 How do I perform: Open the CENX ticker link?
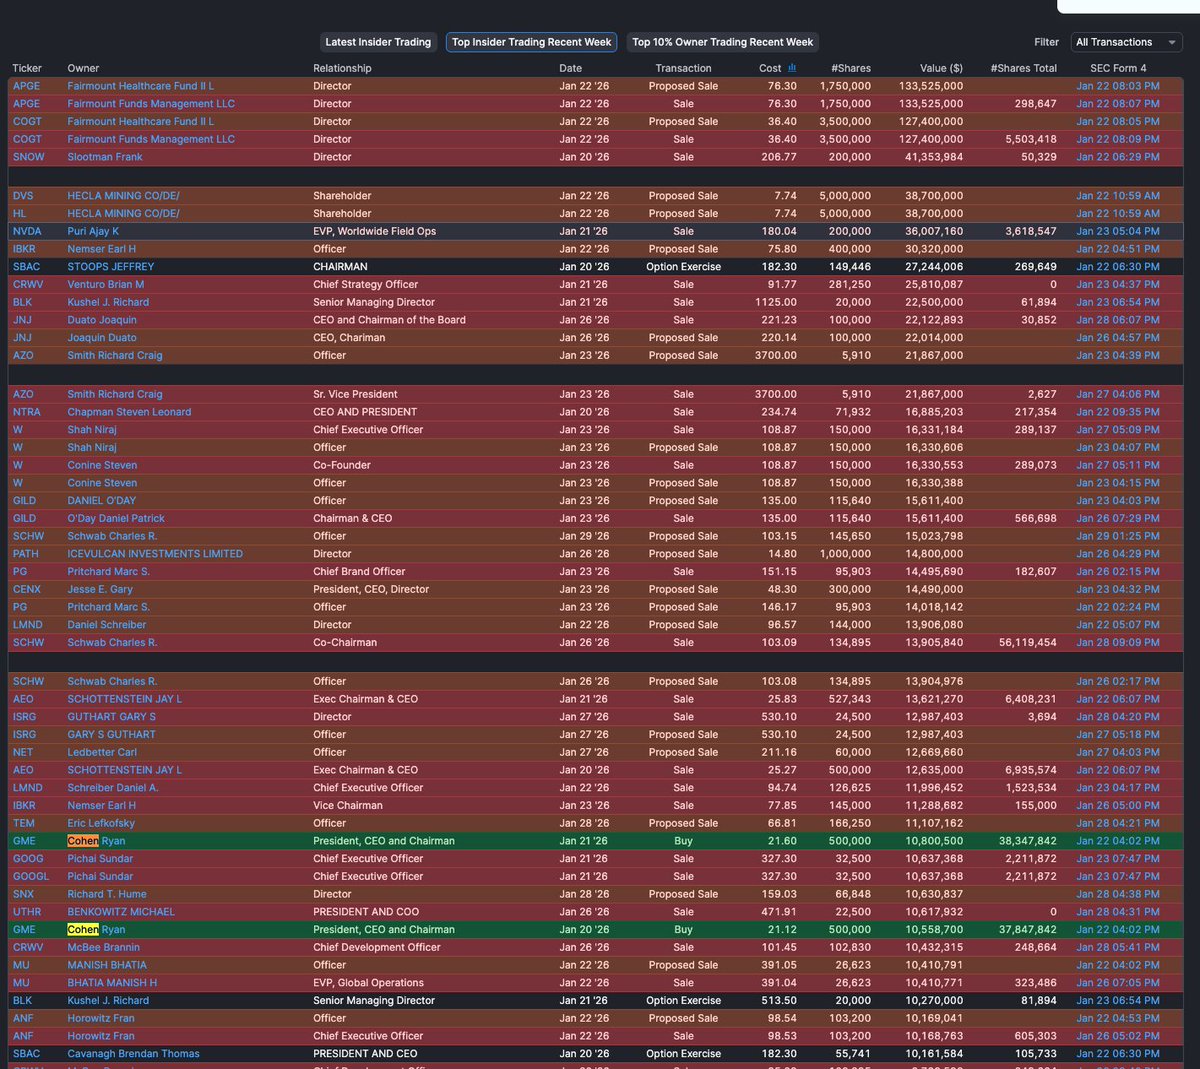tap(26, 590)
